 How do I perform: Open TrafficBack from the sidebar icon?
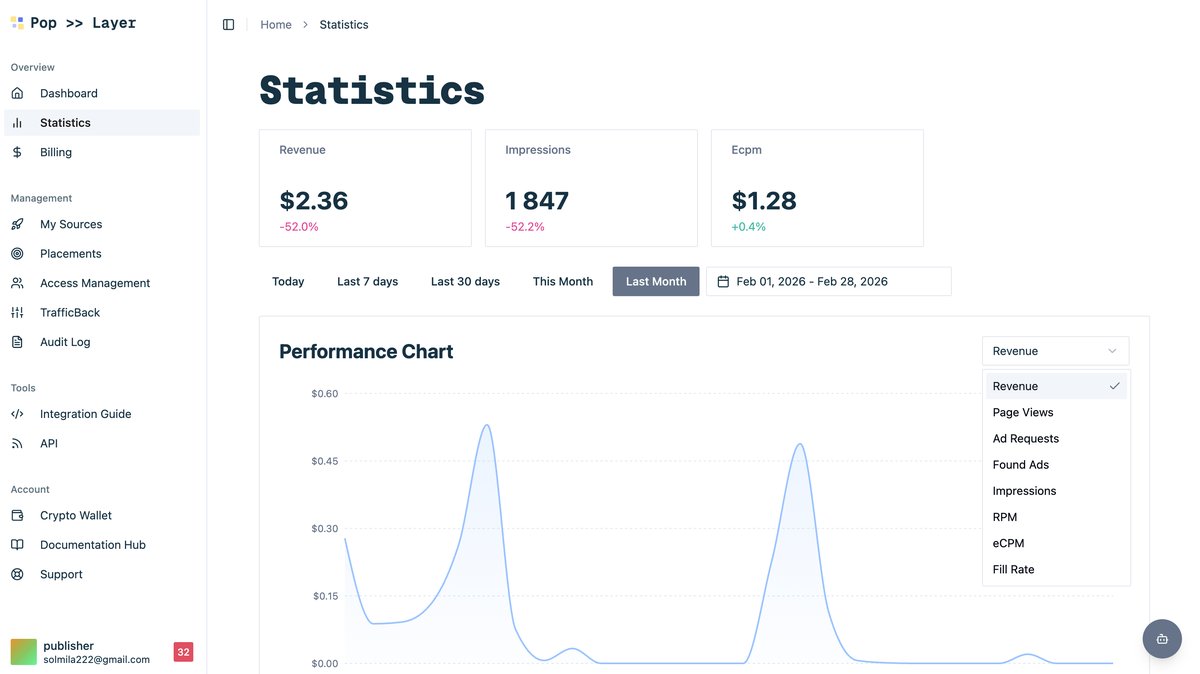[x=20, y=312]
